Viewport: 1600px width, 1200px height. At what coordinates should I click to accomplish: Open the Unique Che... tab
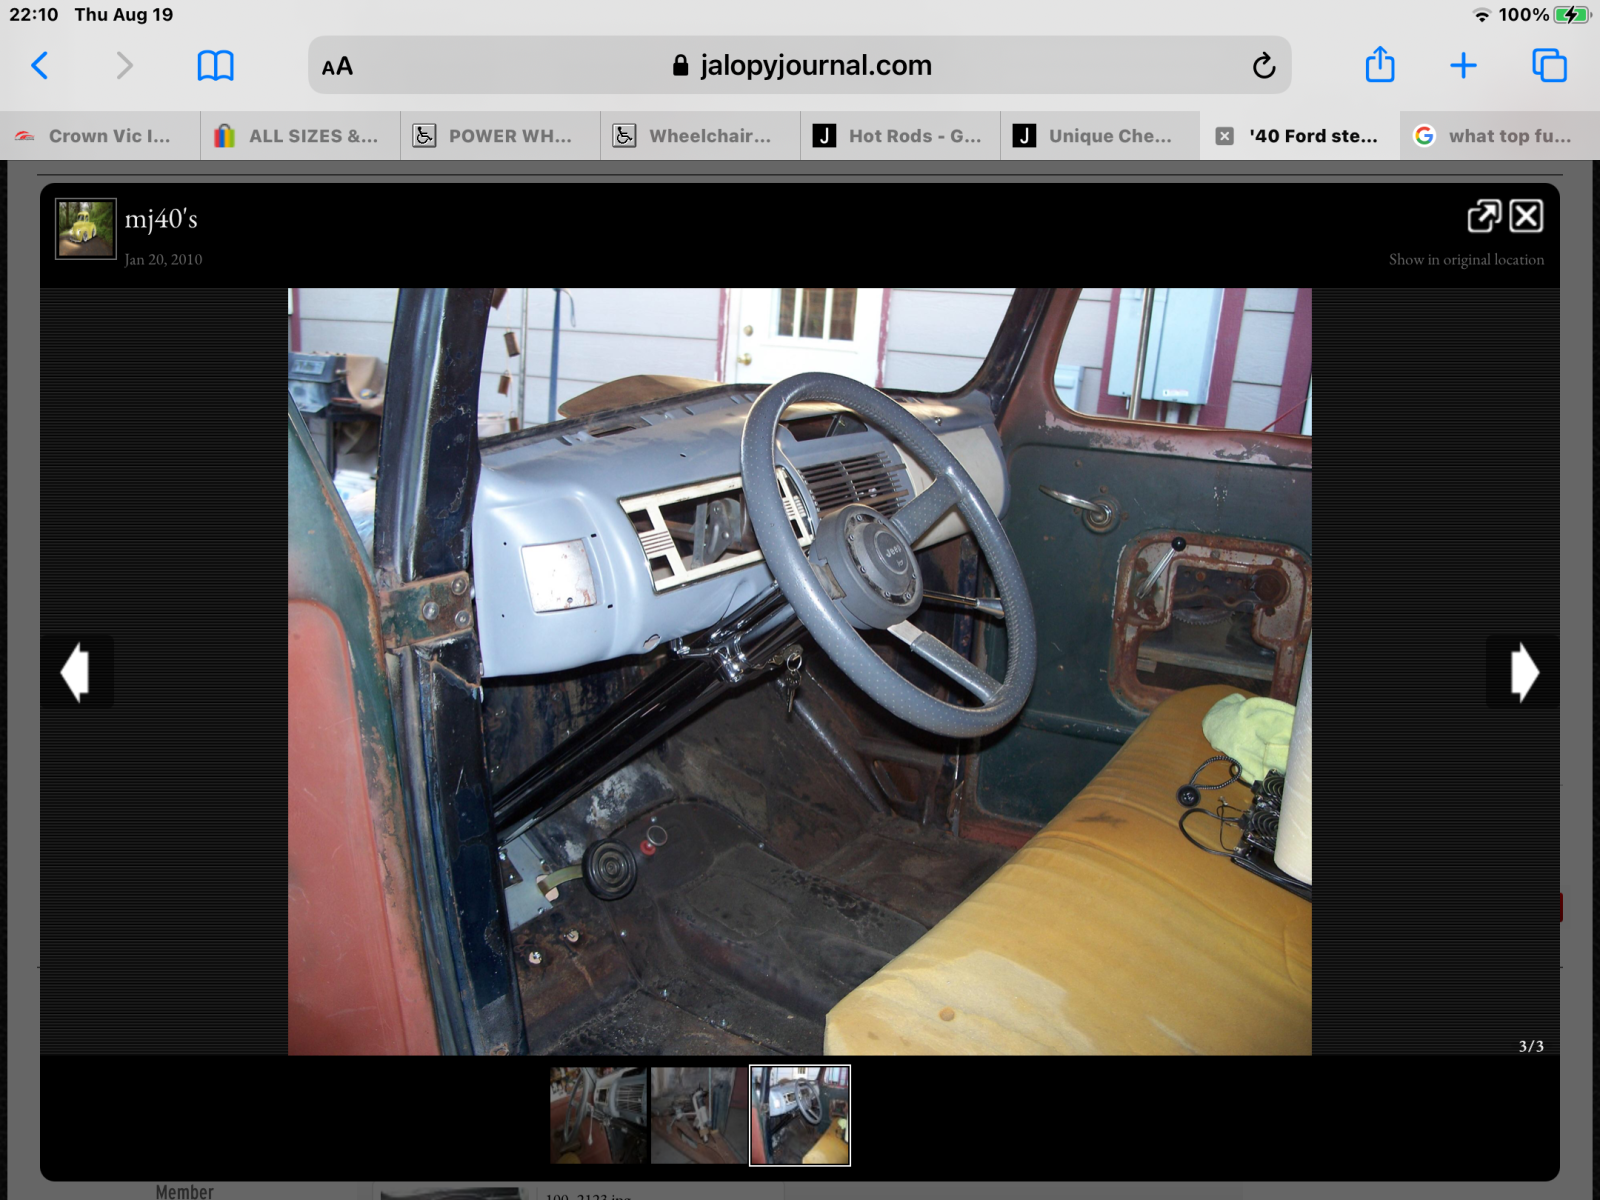coord(1100,136)
